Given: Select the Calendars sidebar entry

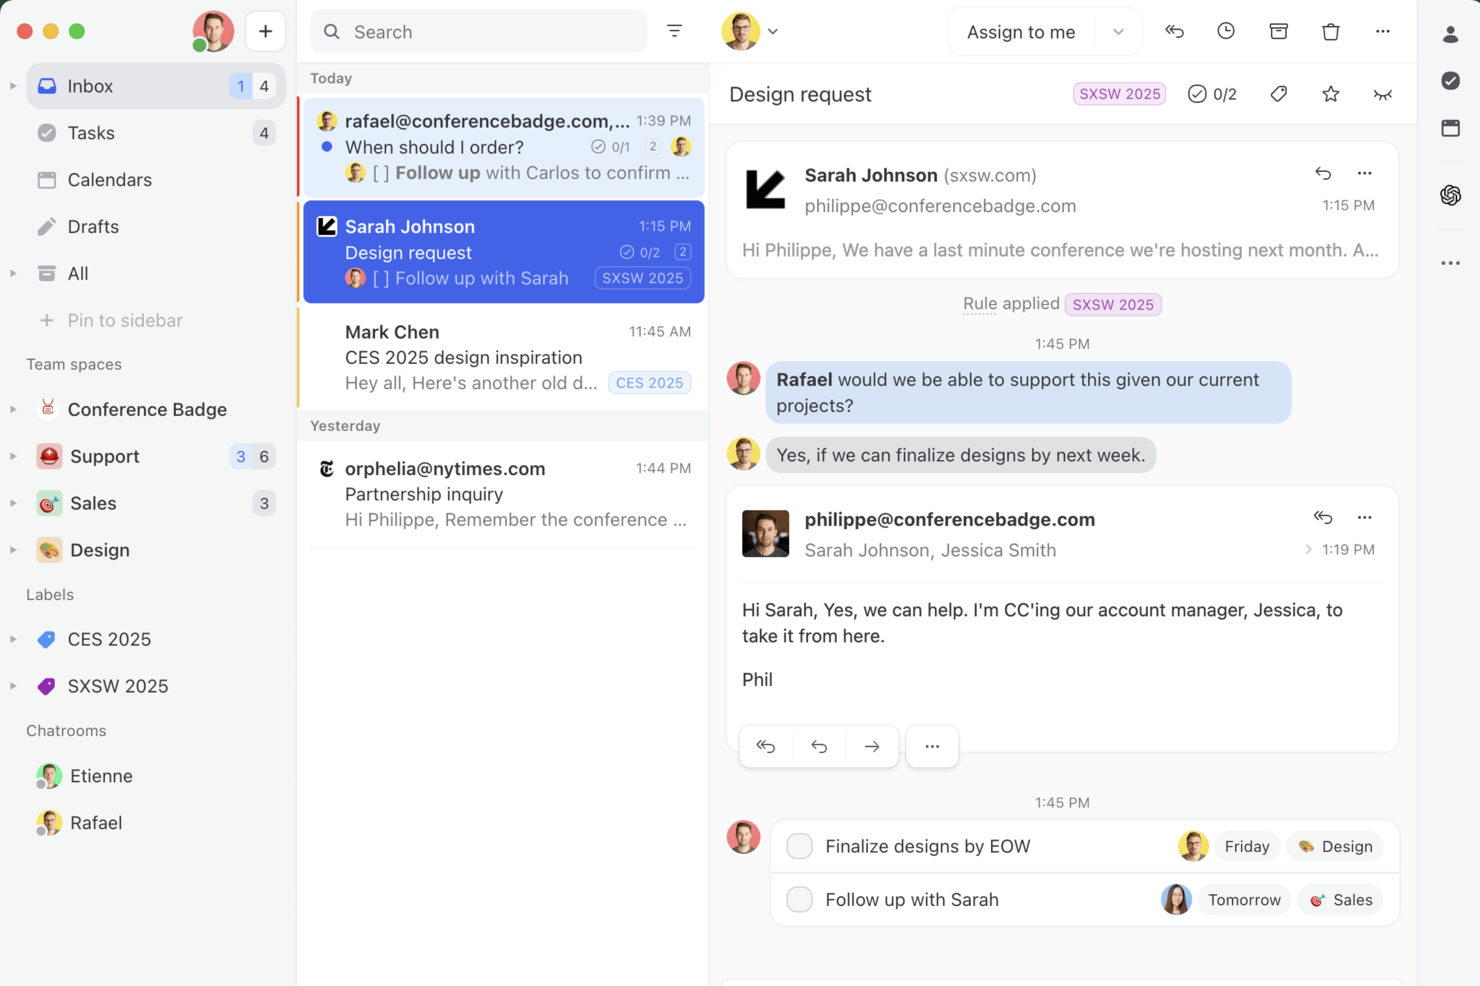Looking at the screenshot, I should (110, 180).
